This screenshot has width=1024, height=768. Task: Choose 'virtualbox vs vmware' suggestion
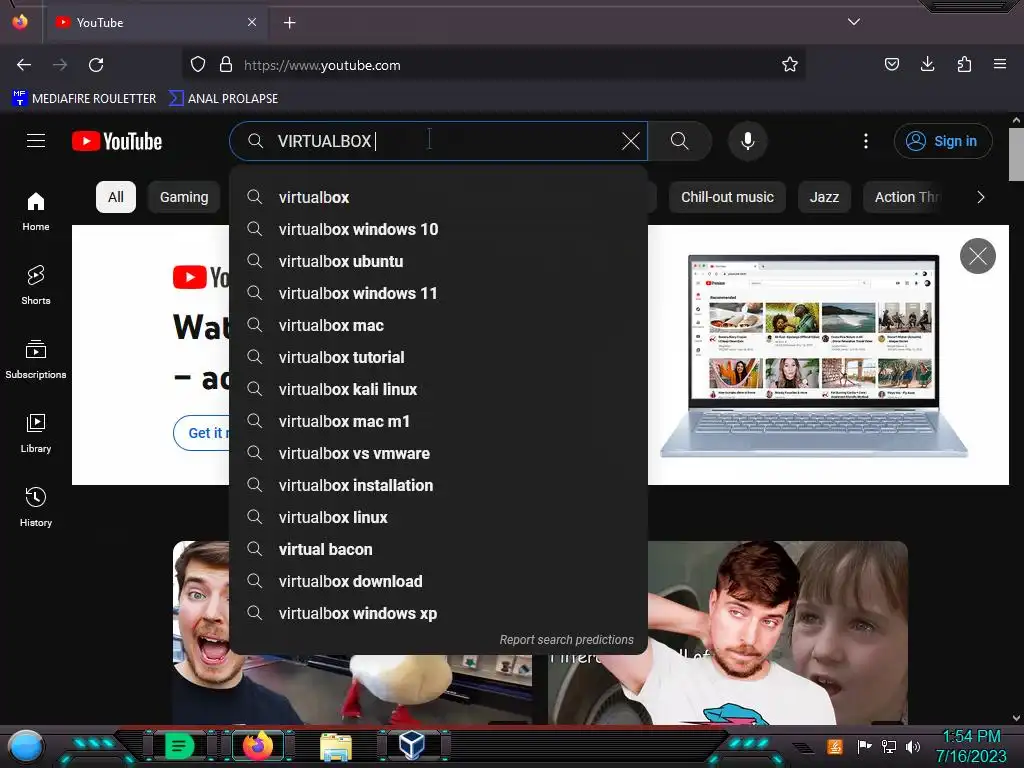(438, 453)
